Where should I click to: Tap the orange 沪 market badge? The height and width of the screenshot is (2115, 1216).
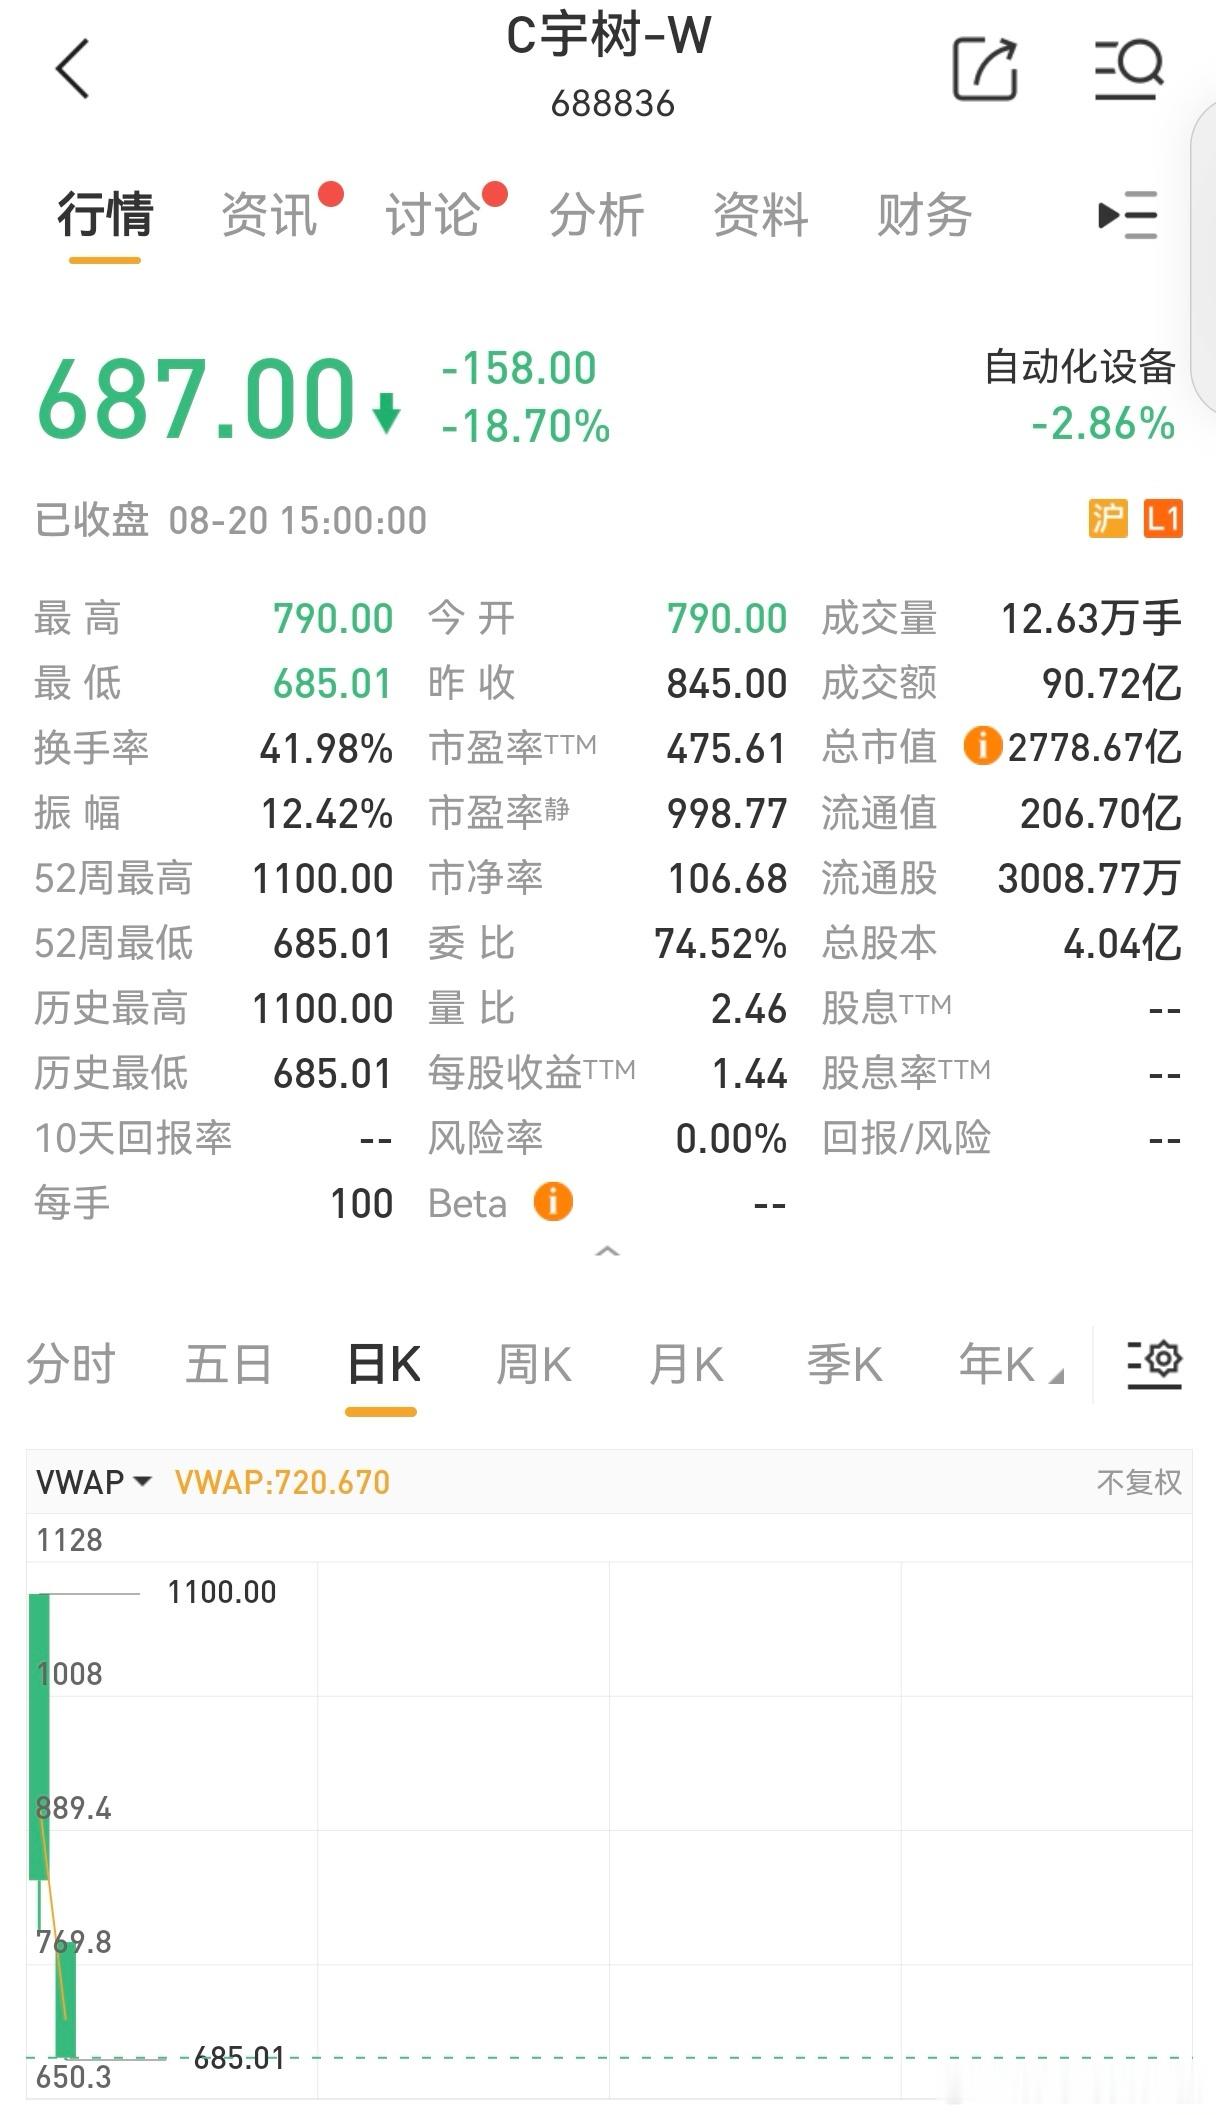(1108, 518)
